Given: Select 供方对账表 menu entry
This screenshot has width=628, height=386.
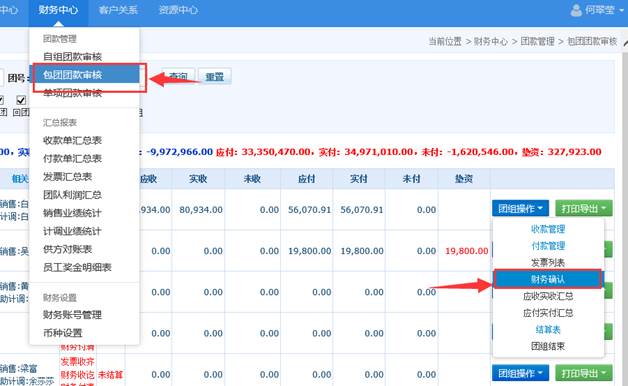Looking at the screenshot, I should pos(68,249).
